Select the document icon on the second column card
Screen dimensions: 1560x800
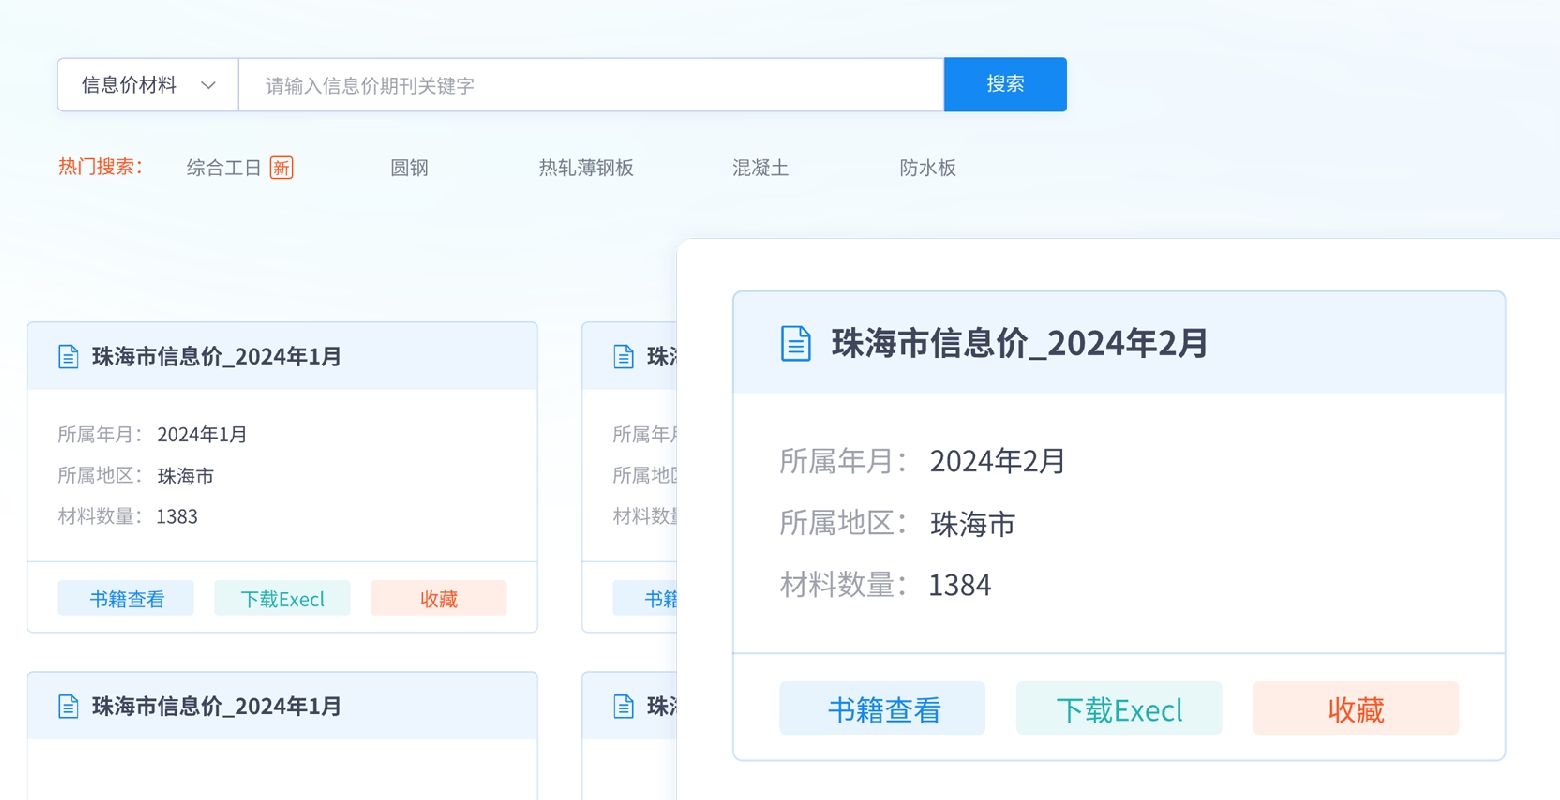pos(623,356)
